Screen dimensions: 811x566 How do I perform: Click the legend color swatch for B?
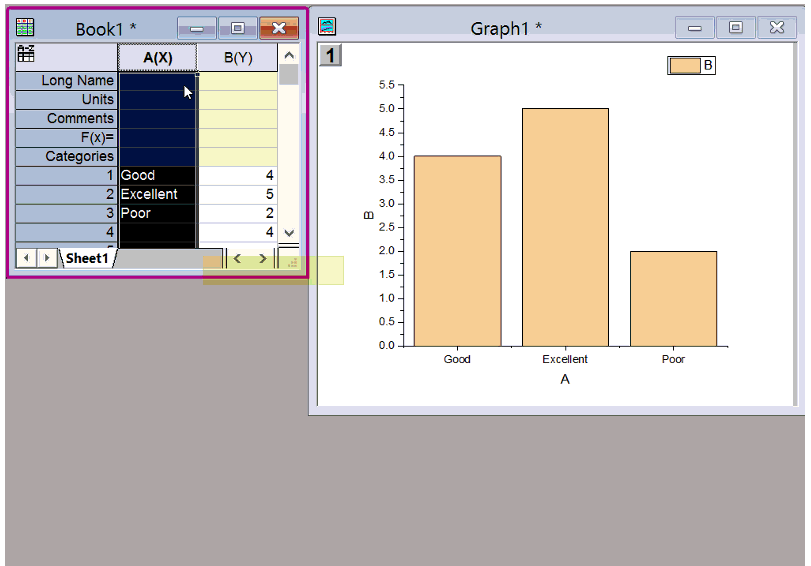coord(685,65)
